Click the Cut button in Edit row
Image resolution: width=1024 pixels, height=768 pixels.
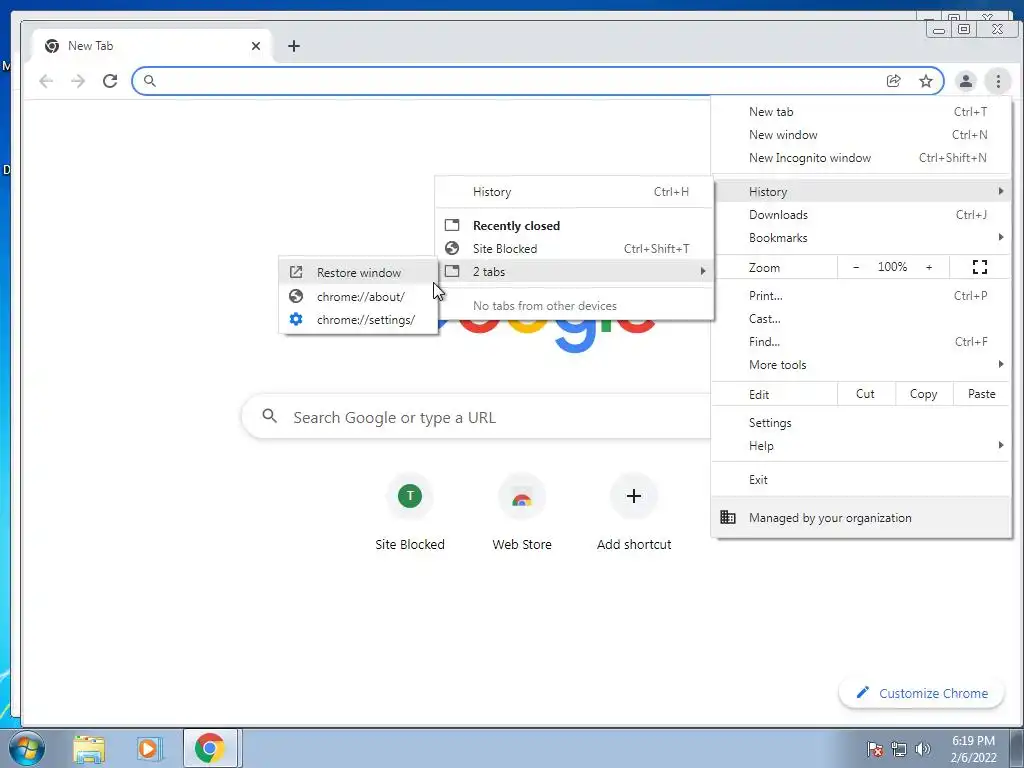[x=865, y=394]
